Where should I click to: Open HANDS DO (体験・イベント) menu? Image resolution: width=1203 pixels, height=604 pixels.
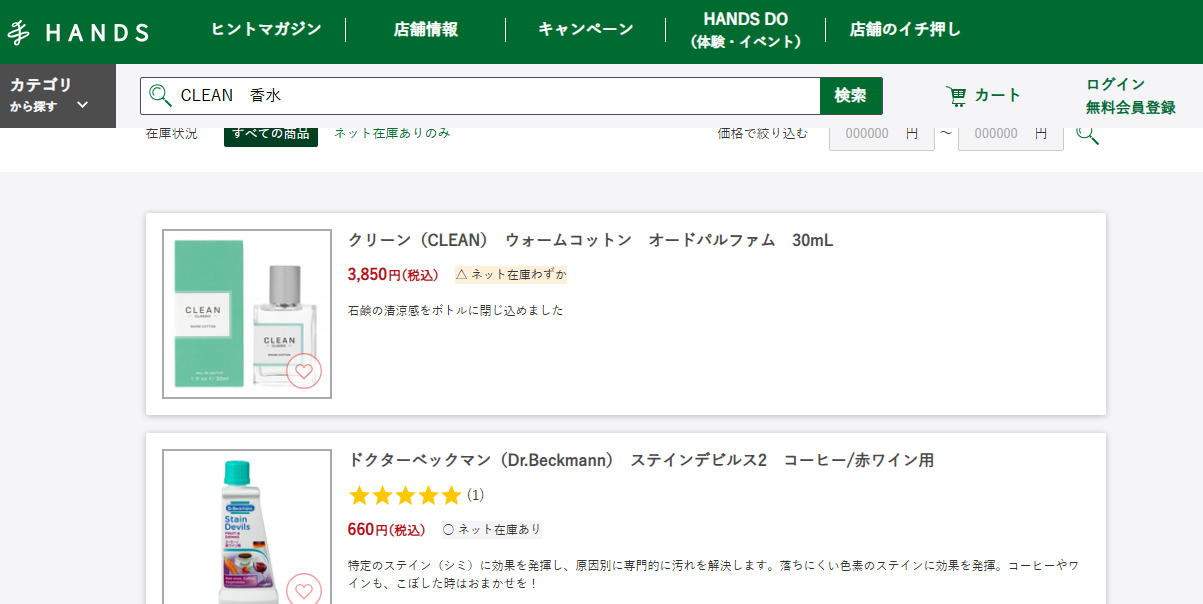coord(745,30)
